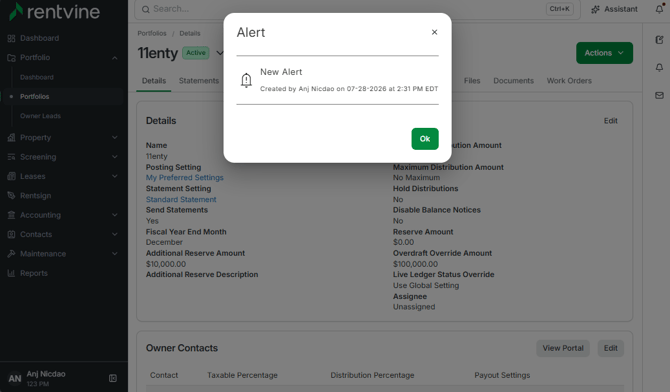Viewport: 670px width, 392px height.
Task: Switch to the Details tab
Action: [x=154, y=81]
